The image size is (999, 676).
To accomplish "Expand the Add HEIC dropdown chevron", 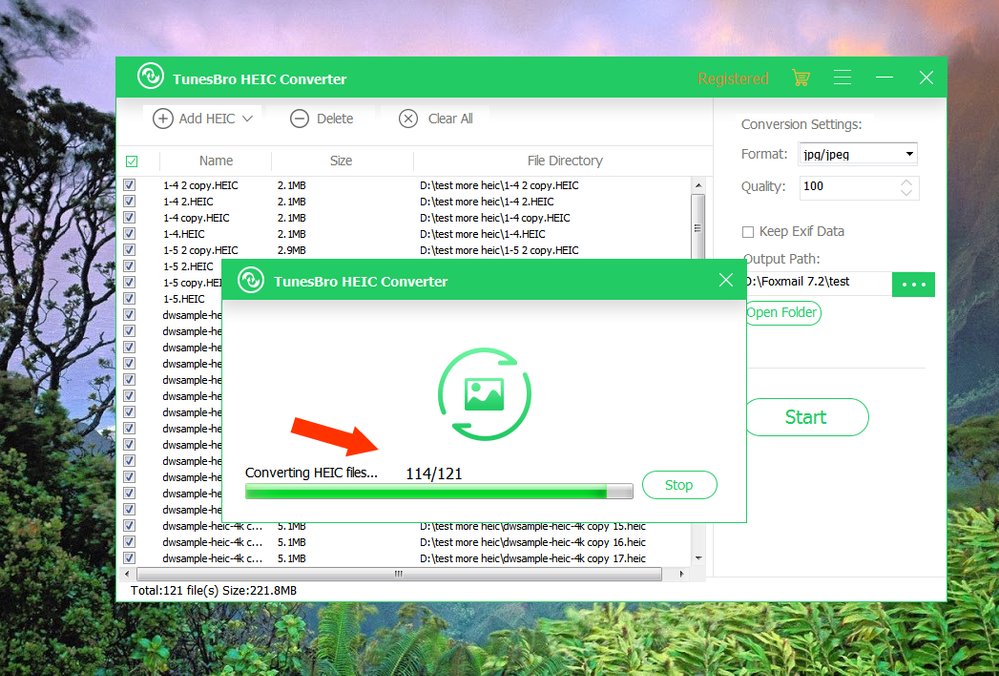I will point(247,119).
